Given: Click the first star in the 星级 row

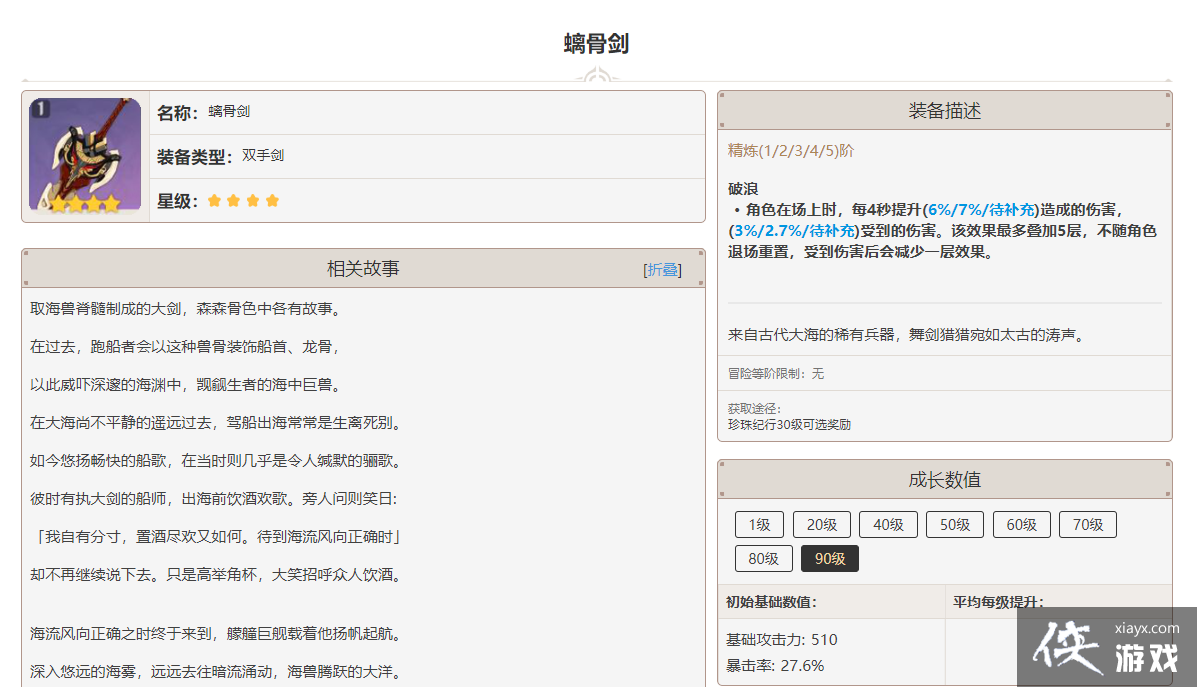Looking at the screenshot, I should point(214,201).
